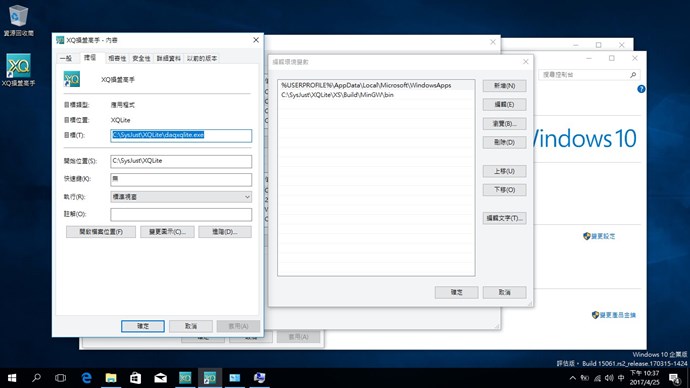Viewport: 690px width, 388px height.
Task: Cancel the XQ properties dialog
Action: [x=191, y=326]
